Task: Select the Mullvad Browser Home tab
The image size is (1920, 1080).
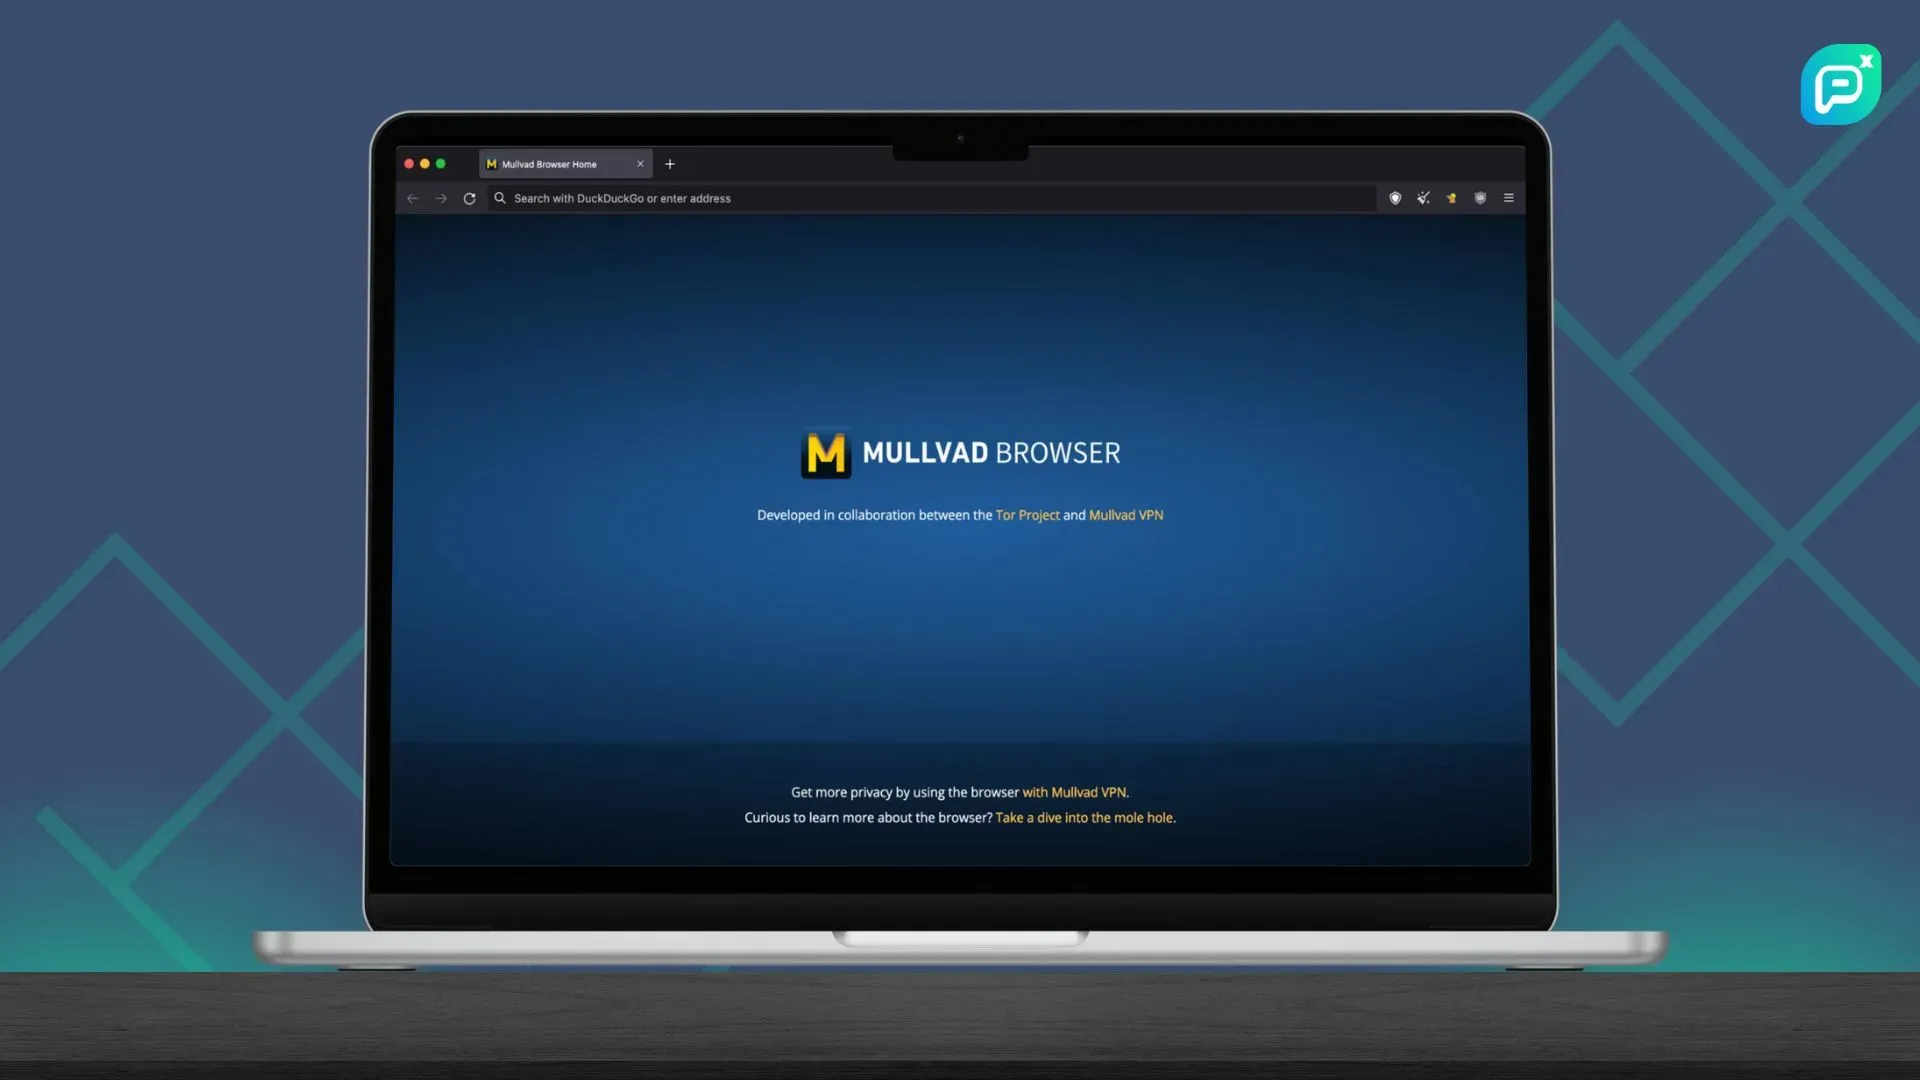Action: tap(566, 164)
